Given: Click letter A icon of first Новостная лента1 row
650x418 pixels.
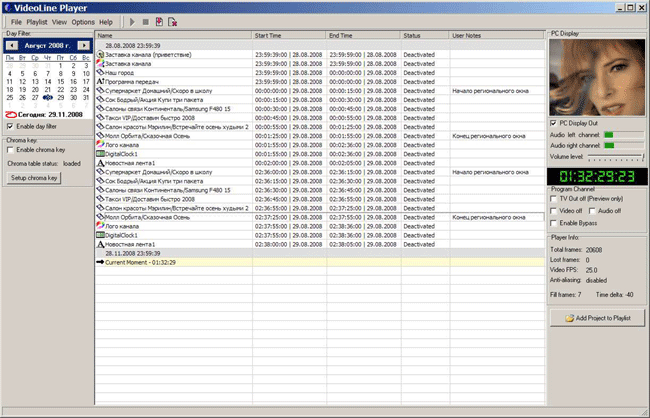Looking at the screenshot, I should (x=100, y=163).
